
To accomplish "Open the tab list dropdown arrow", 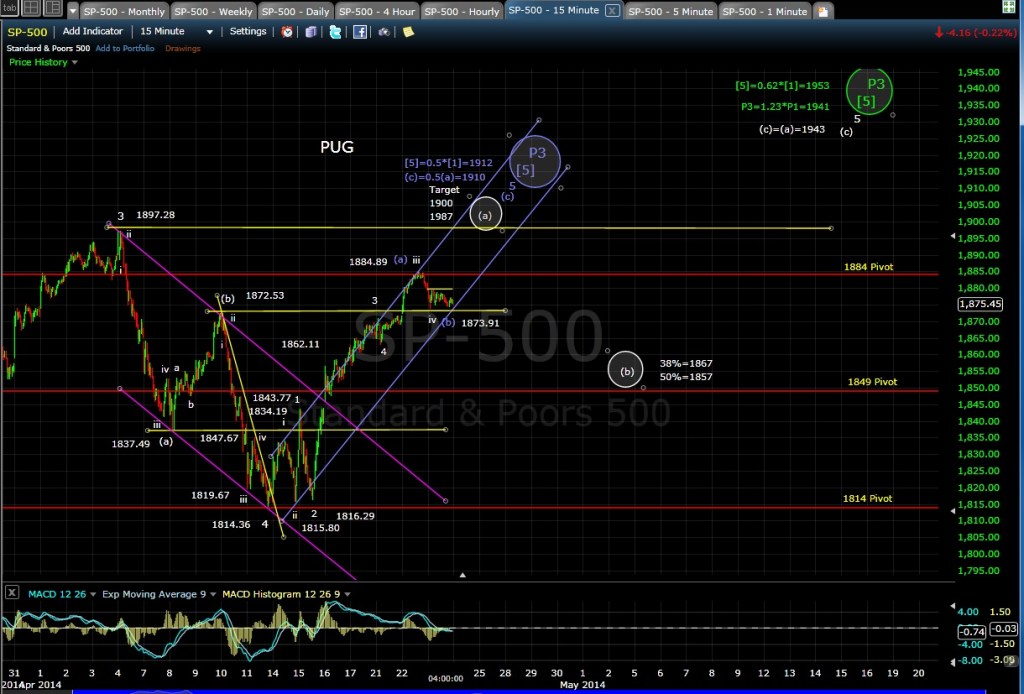I will [72, 11].
